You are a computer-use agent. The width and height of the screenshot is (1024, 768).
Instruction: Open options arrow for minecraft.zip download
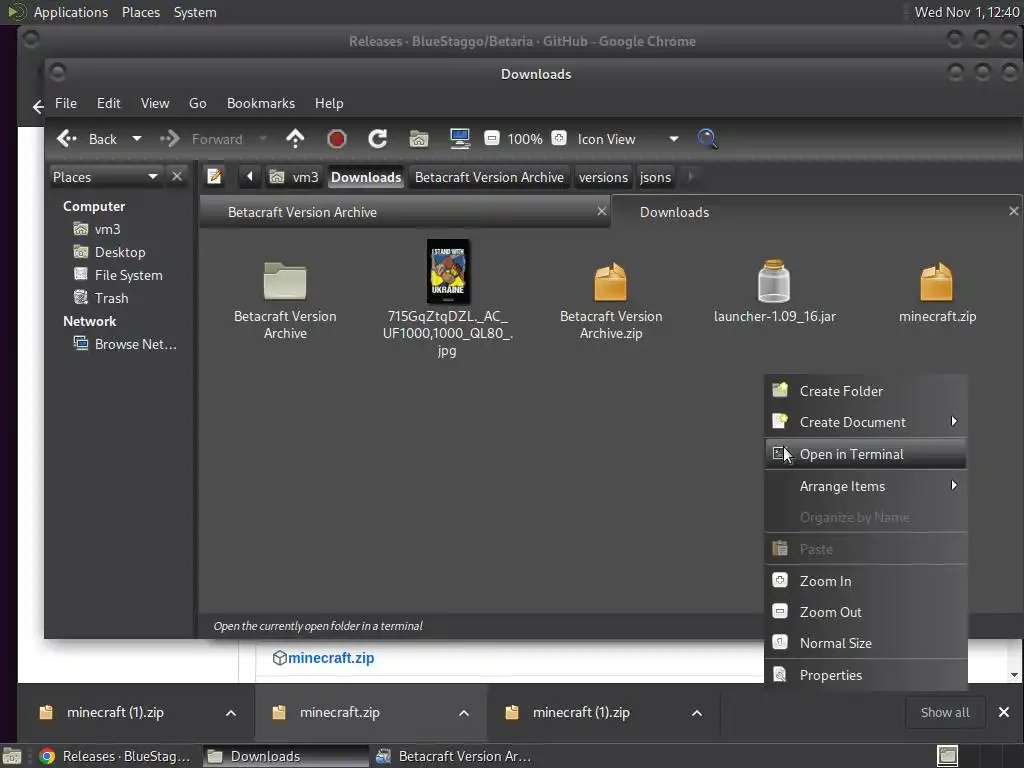[x=464, y=712]
